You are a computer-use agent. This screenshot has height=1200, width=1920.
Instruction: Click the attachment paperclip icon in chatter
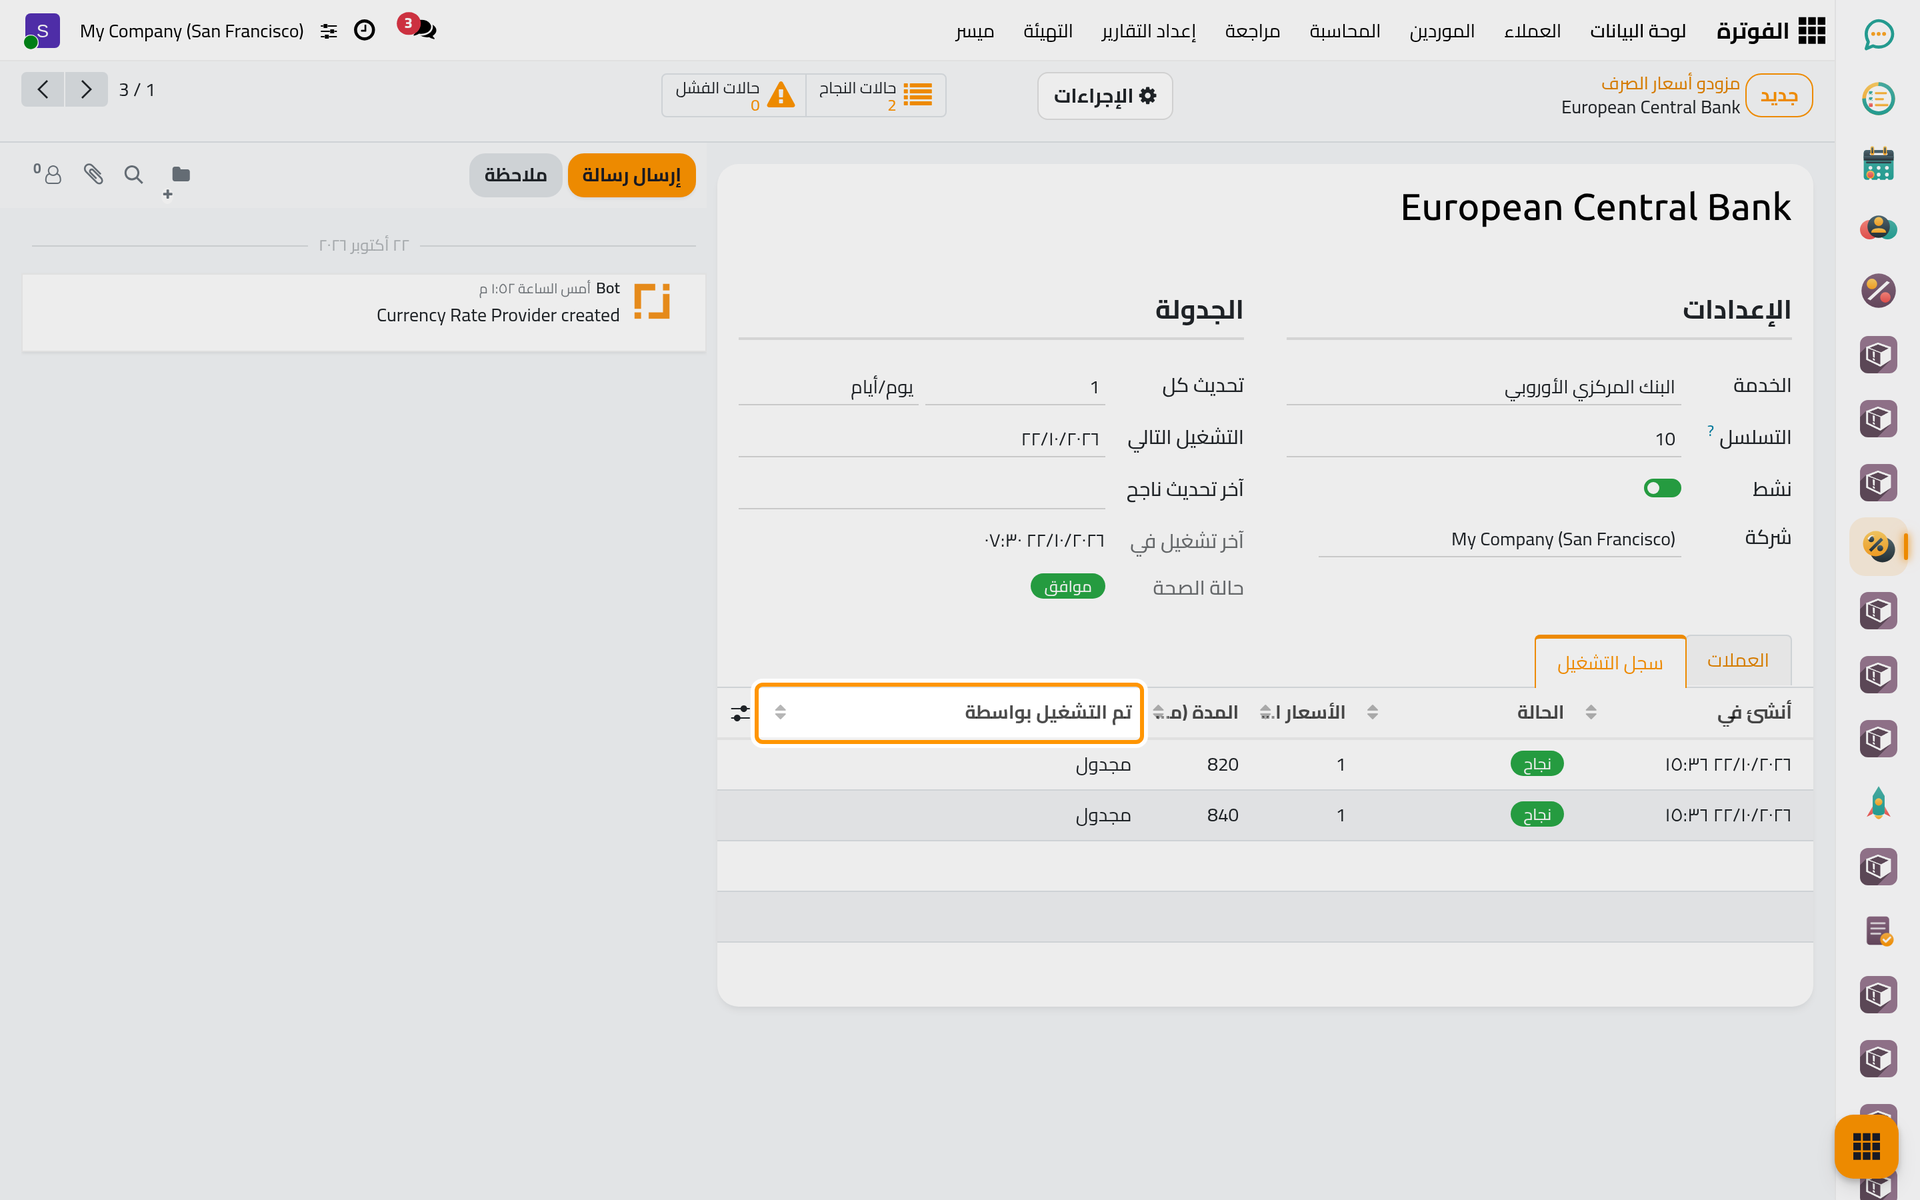tap(93, 175)
